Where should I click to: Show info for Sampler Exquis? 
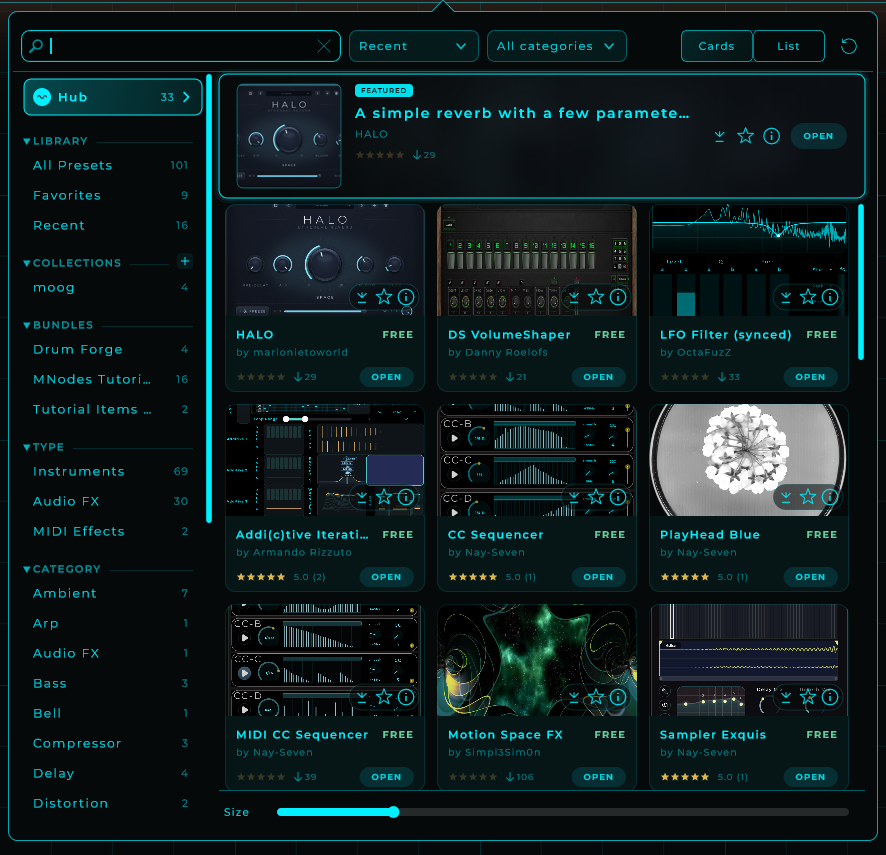click(829, 697)
